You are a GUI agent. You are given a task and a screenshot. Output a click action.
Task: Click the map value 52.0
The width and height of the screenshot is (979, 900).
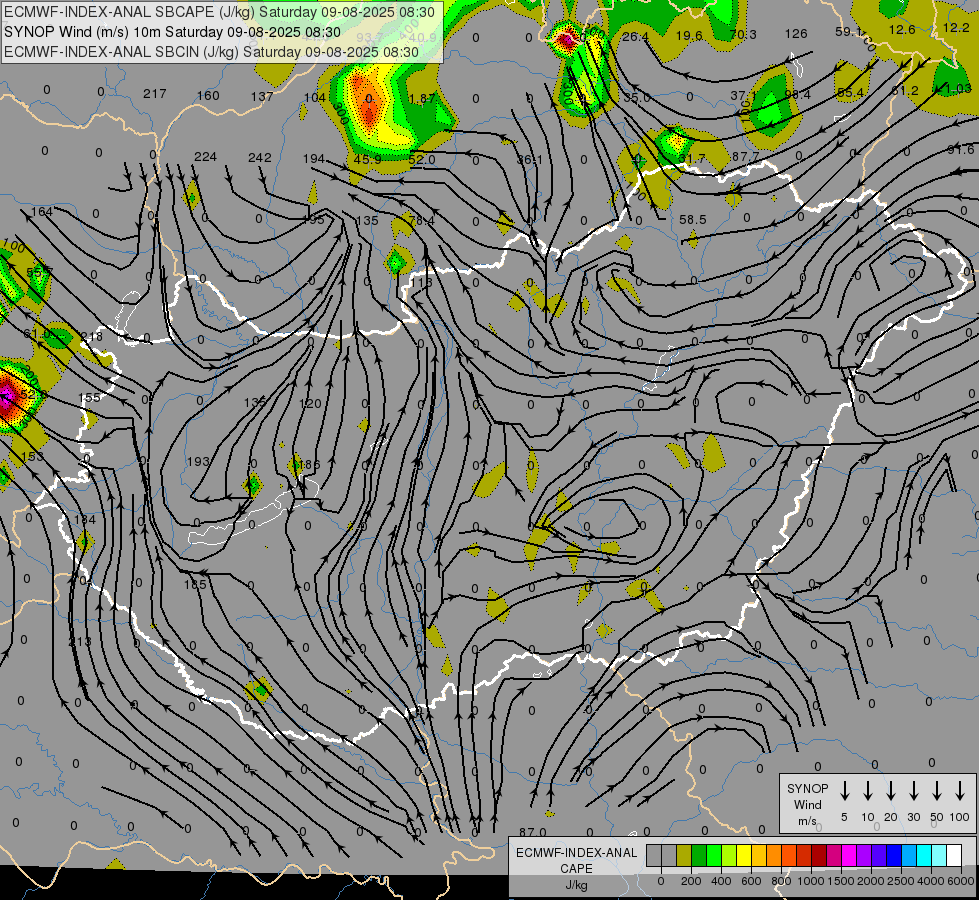tap(422, 160)
